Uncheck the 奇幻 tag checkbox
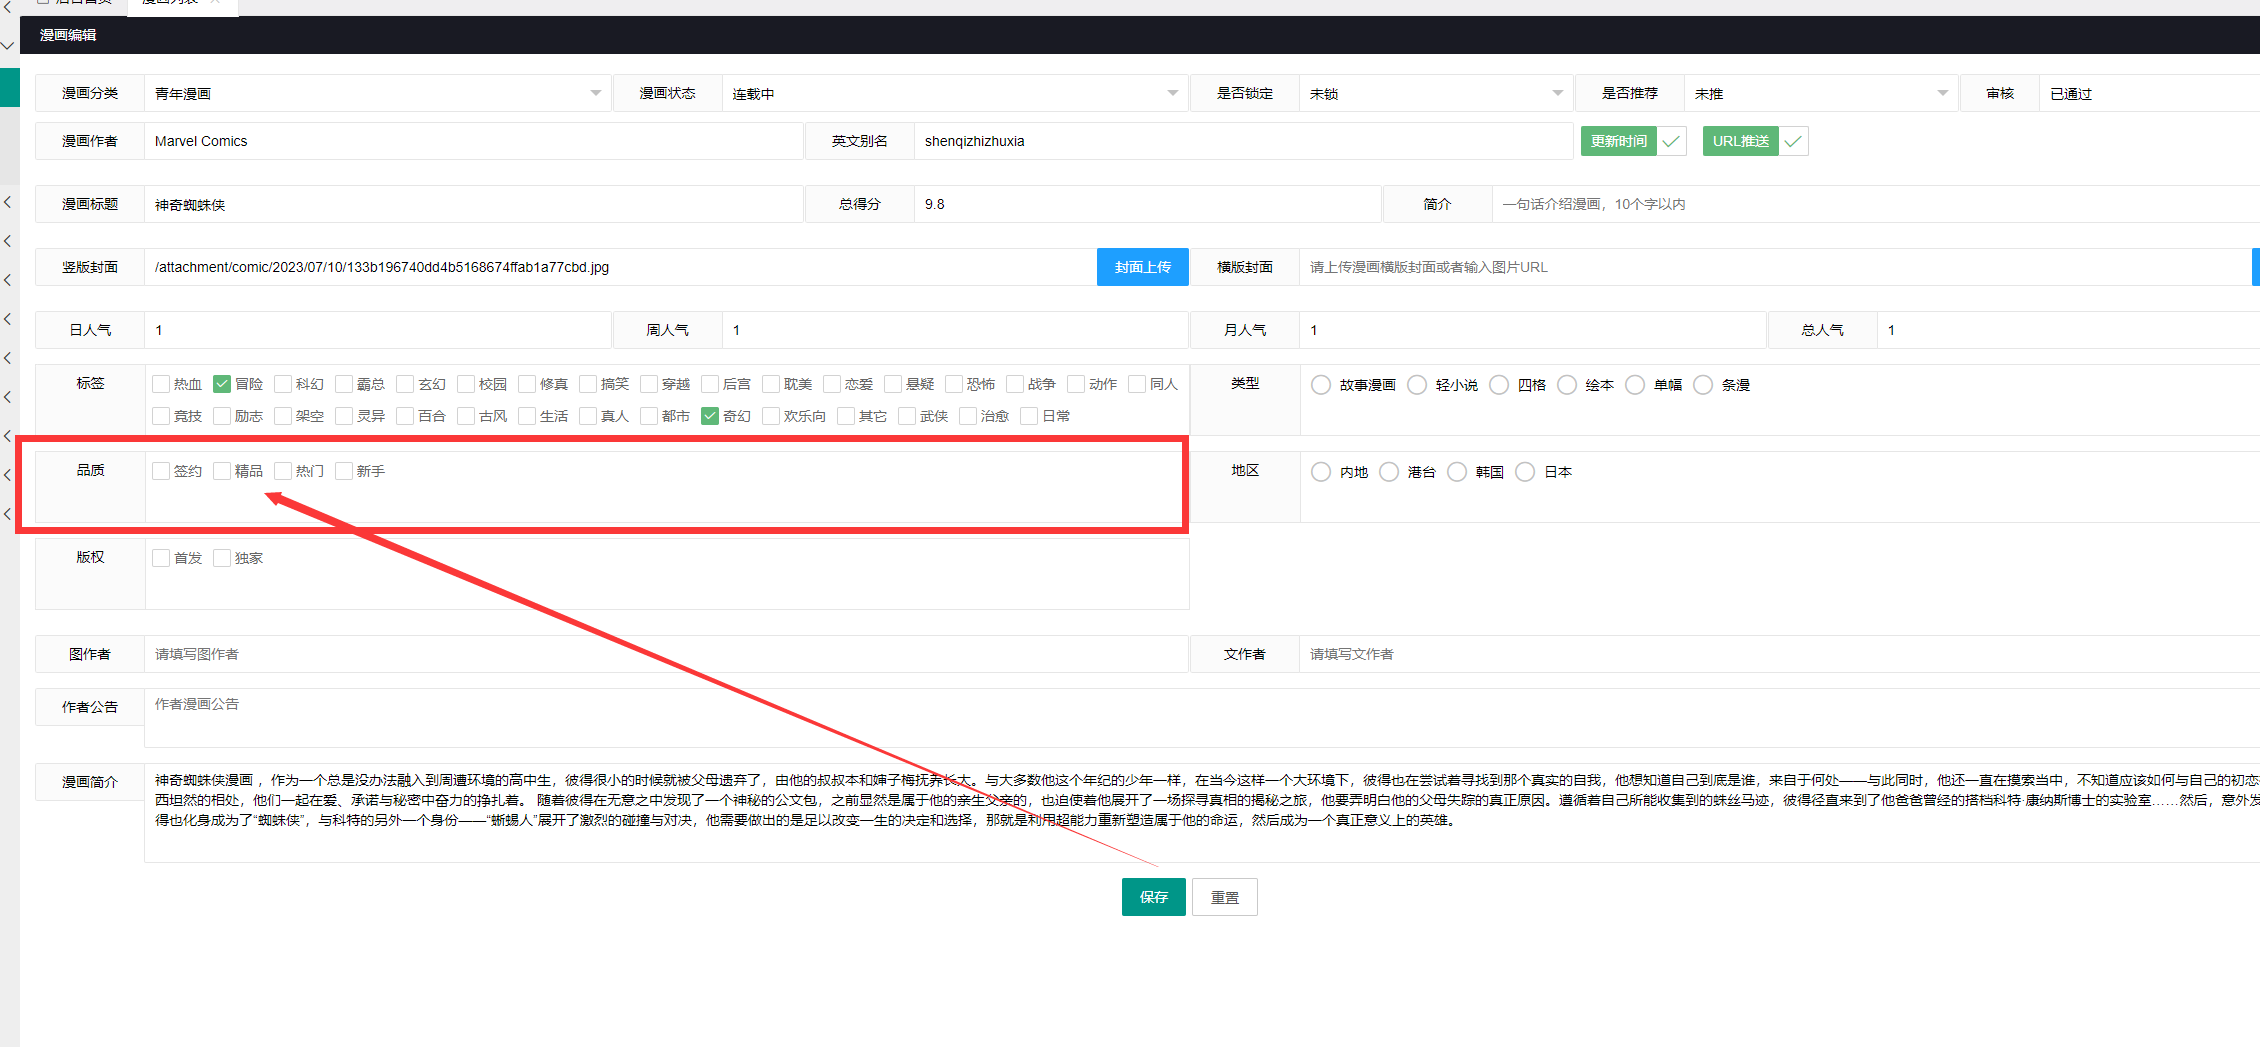Screen dimensions: 2260x1047 (710, 416)
